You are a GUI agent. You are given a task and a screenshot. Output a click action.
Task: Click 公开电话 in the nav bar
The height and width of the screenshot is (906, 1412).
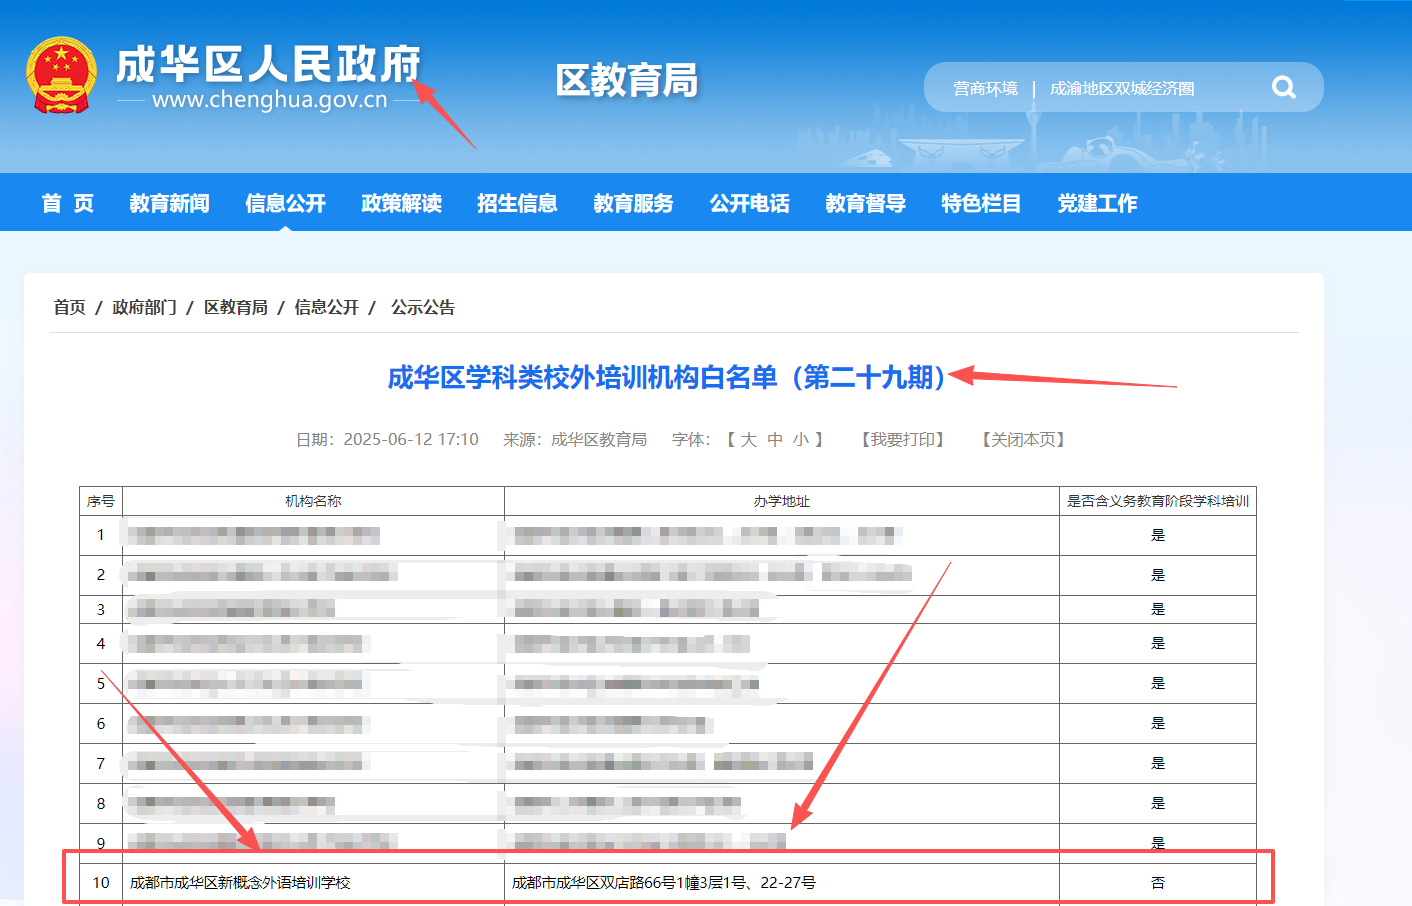749,204
